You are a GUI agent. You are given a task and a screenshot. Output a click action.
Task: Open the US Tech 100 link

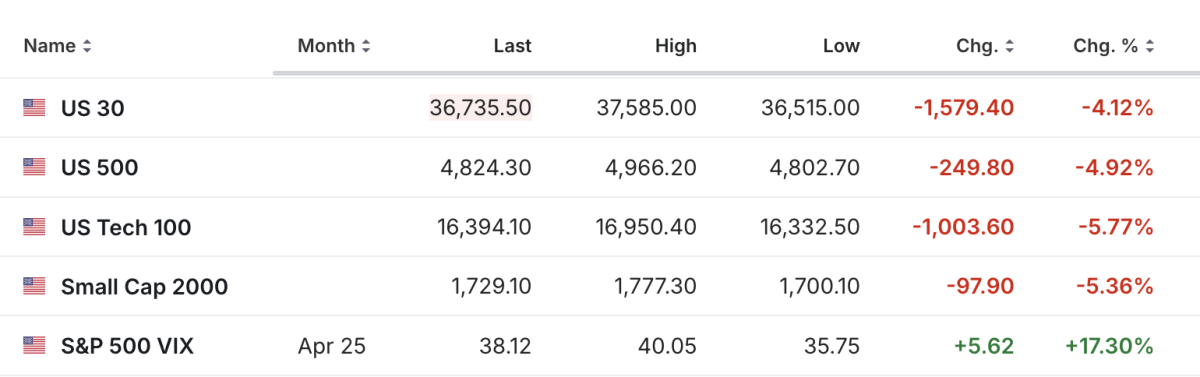click(x=126, y=227)
